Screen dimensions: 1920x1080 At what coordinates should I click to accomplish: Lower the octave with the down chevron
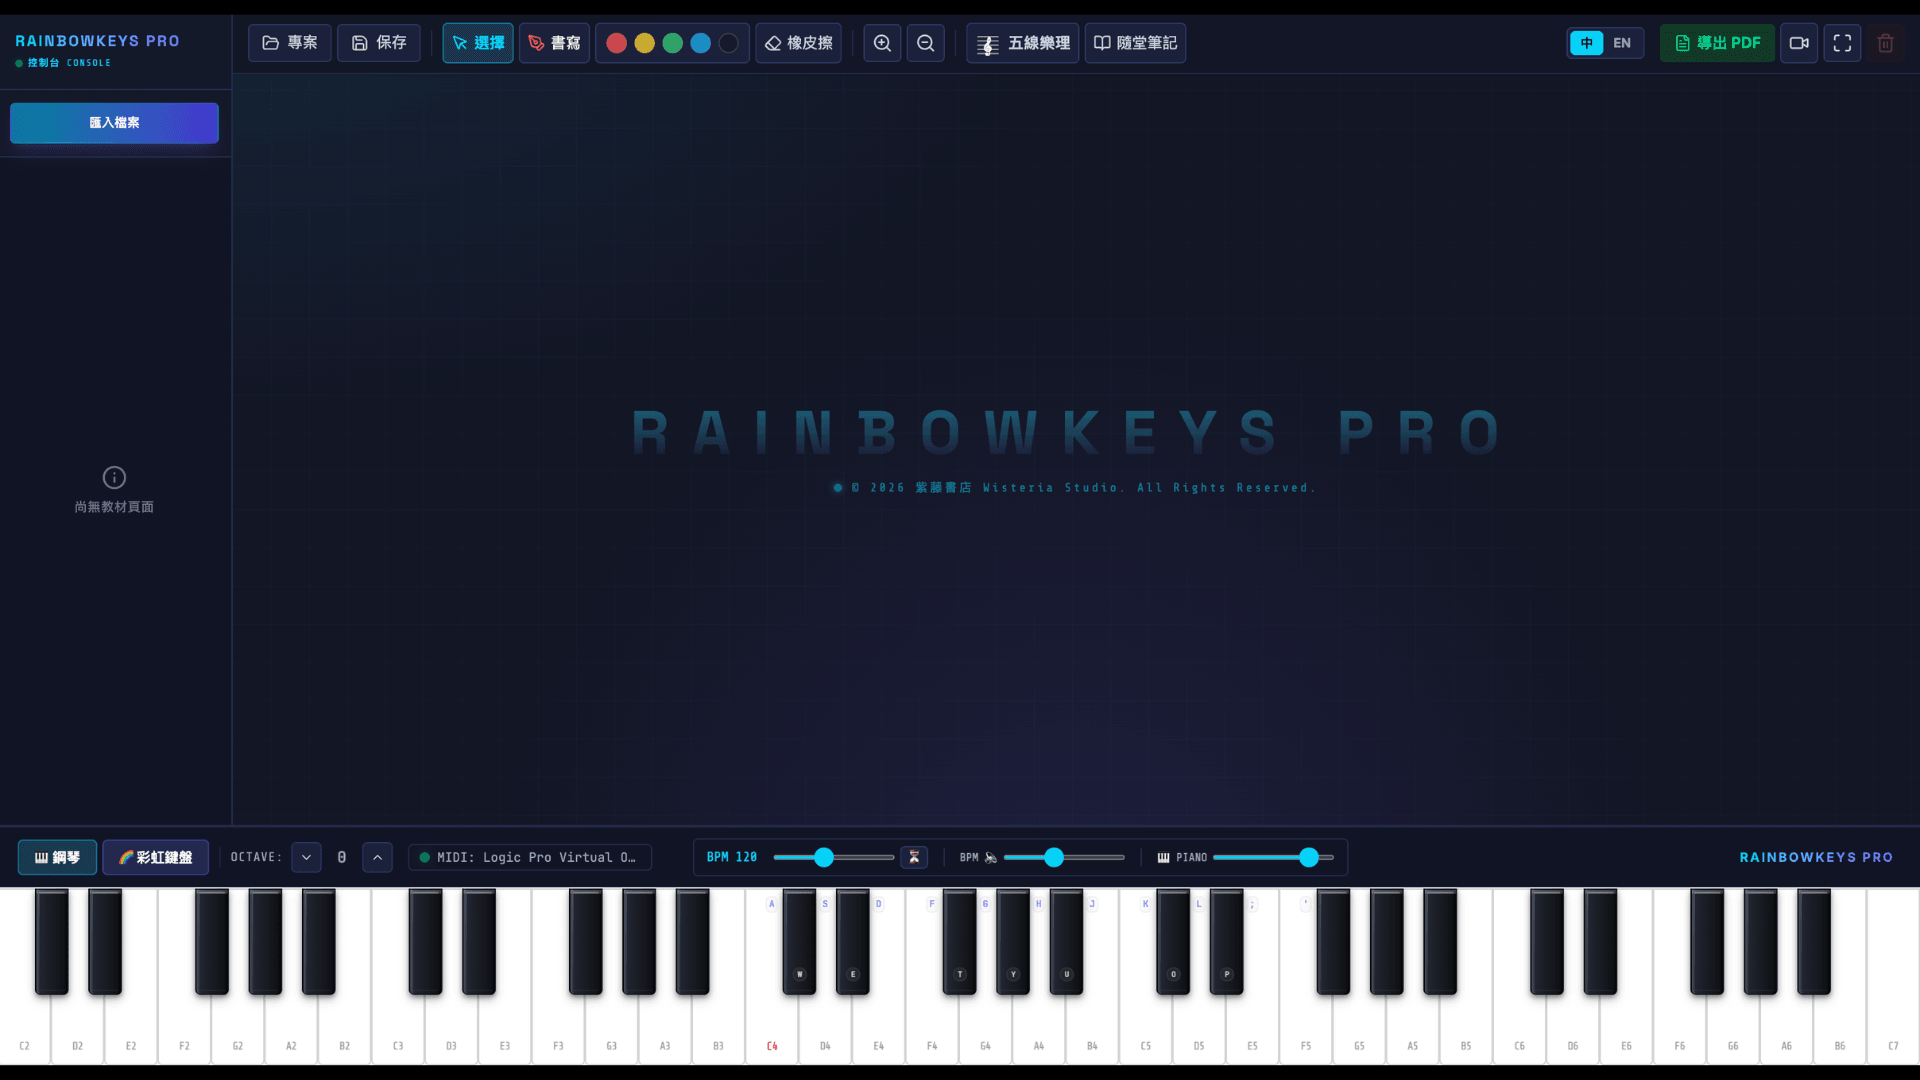pos(306,857)
